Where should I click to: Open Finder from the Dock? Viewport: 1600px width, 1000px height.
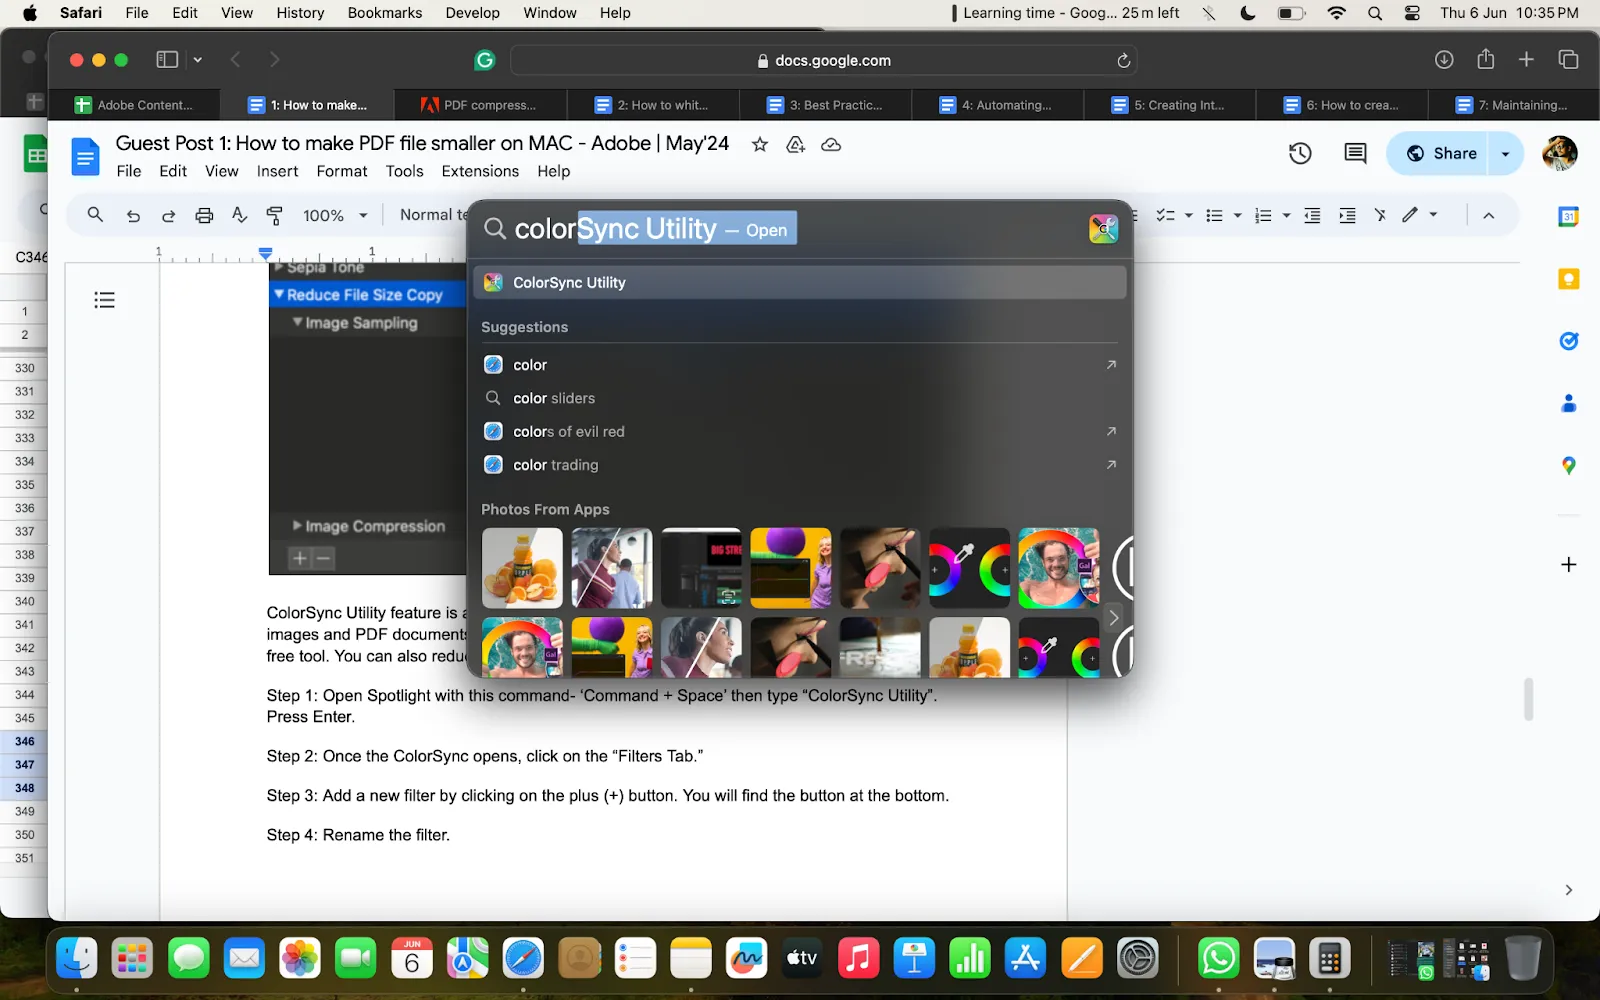[x=77, y=959]
